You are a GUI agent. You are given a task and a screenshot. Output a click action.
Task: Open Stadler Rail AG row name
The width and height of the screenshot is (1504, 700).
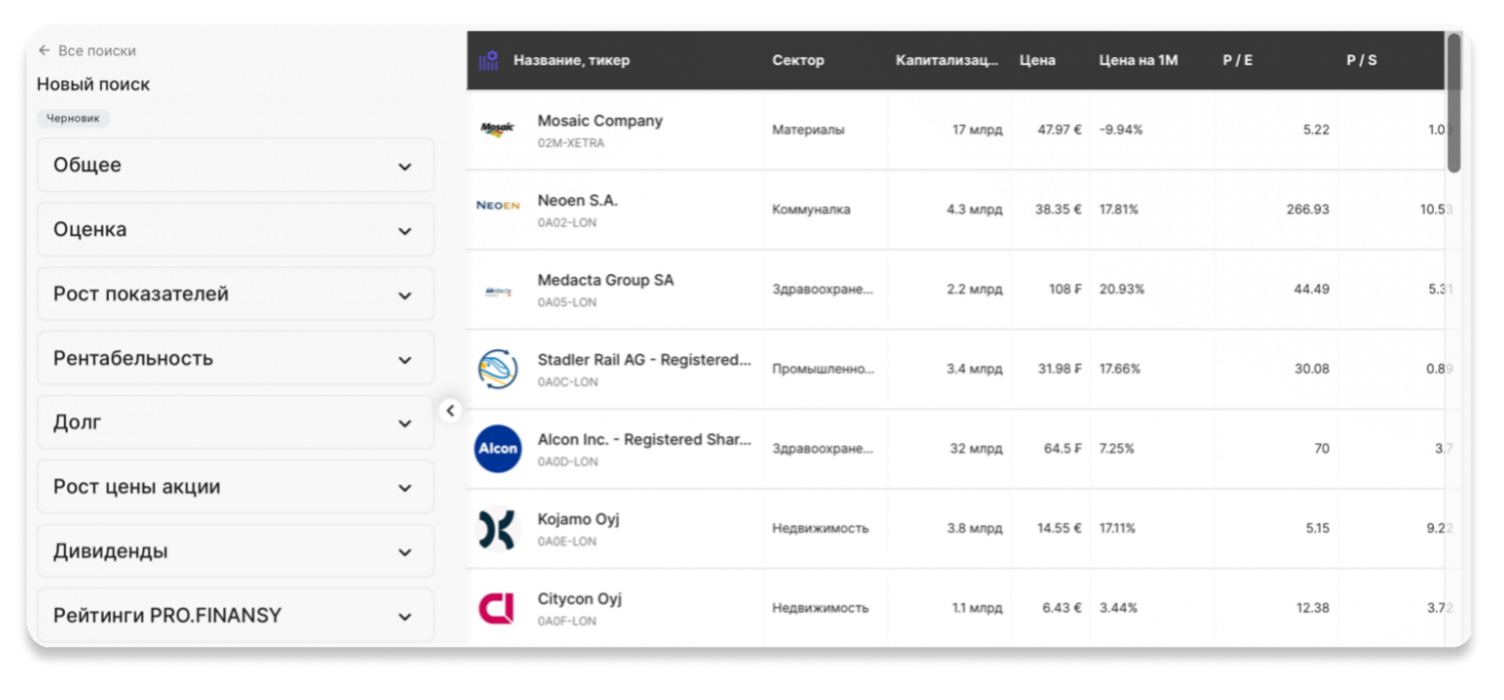pyautogui.click(x=644, y=360)
